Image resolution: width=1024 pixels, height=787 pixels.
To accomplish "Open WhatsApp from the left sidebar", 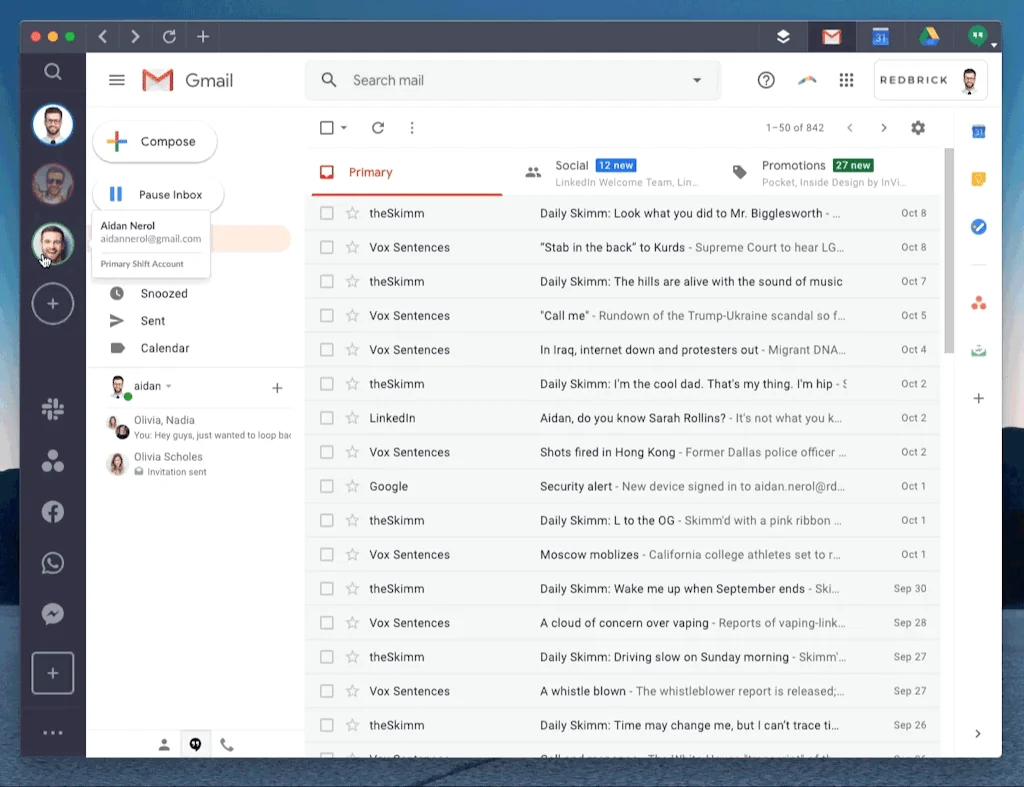I will (x=52, y=562).
